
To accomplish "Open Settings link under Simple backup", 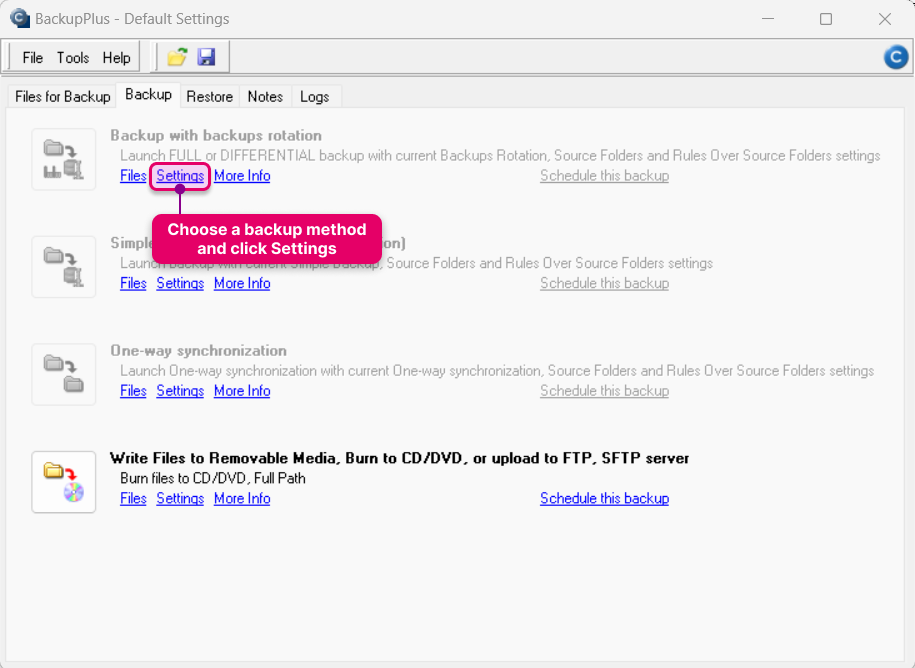I will tap(180, 283).
